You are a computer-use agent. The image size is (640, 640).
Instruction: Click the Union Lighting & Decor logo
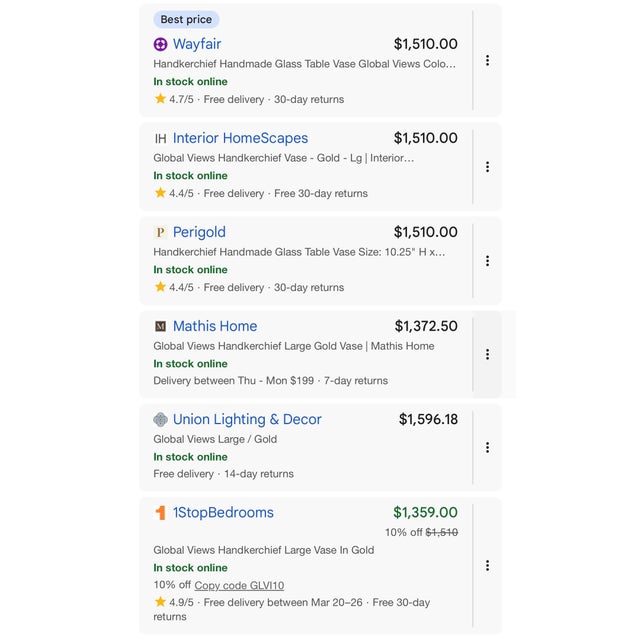160,420
